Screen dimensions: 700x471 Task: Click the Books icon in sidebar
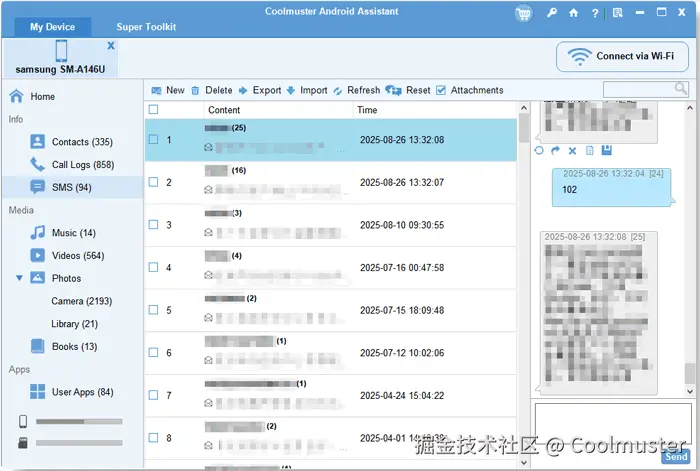coord(38,346)
